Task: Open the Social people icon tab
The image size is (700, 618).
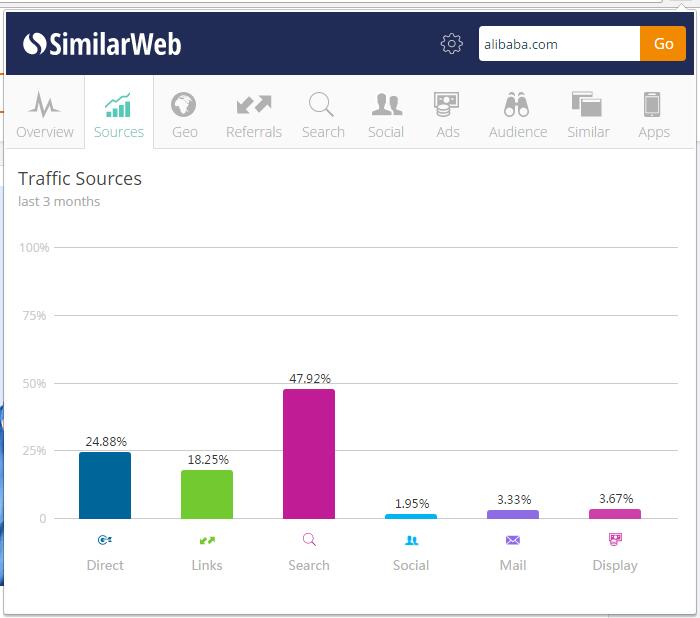Action: tap(386, 114)
